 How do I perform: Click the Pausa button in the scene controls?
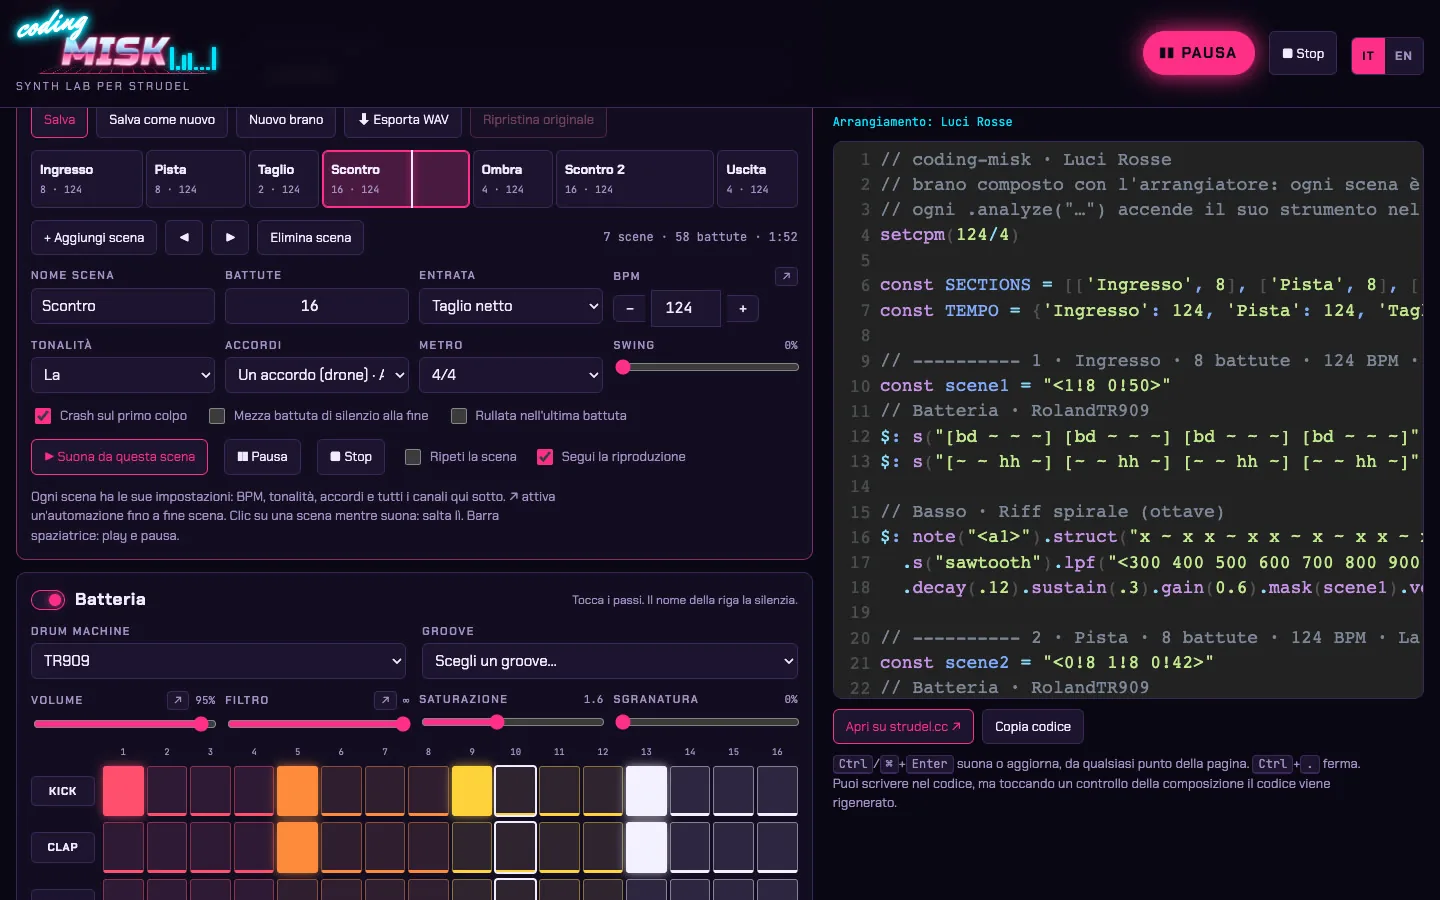(x=263, y=457)
